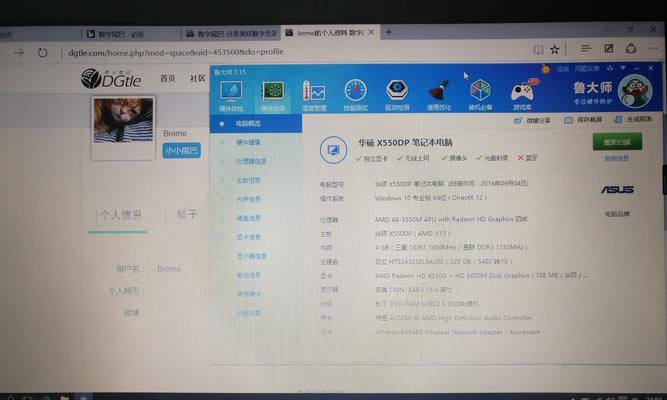Viewport: 667px width, 400px height.
Task: Open Edge hub three-lines icon
Action: tap(586, 49)
